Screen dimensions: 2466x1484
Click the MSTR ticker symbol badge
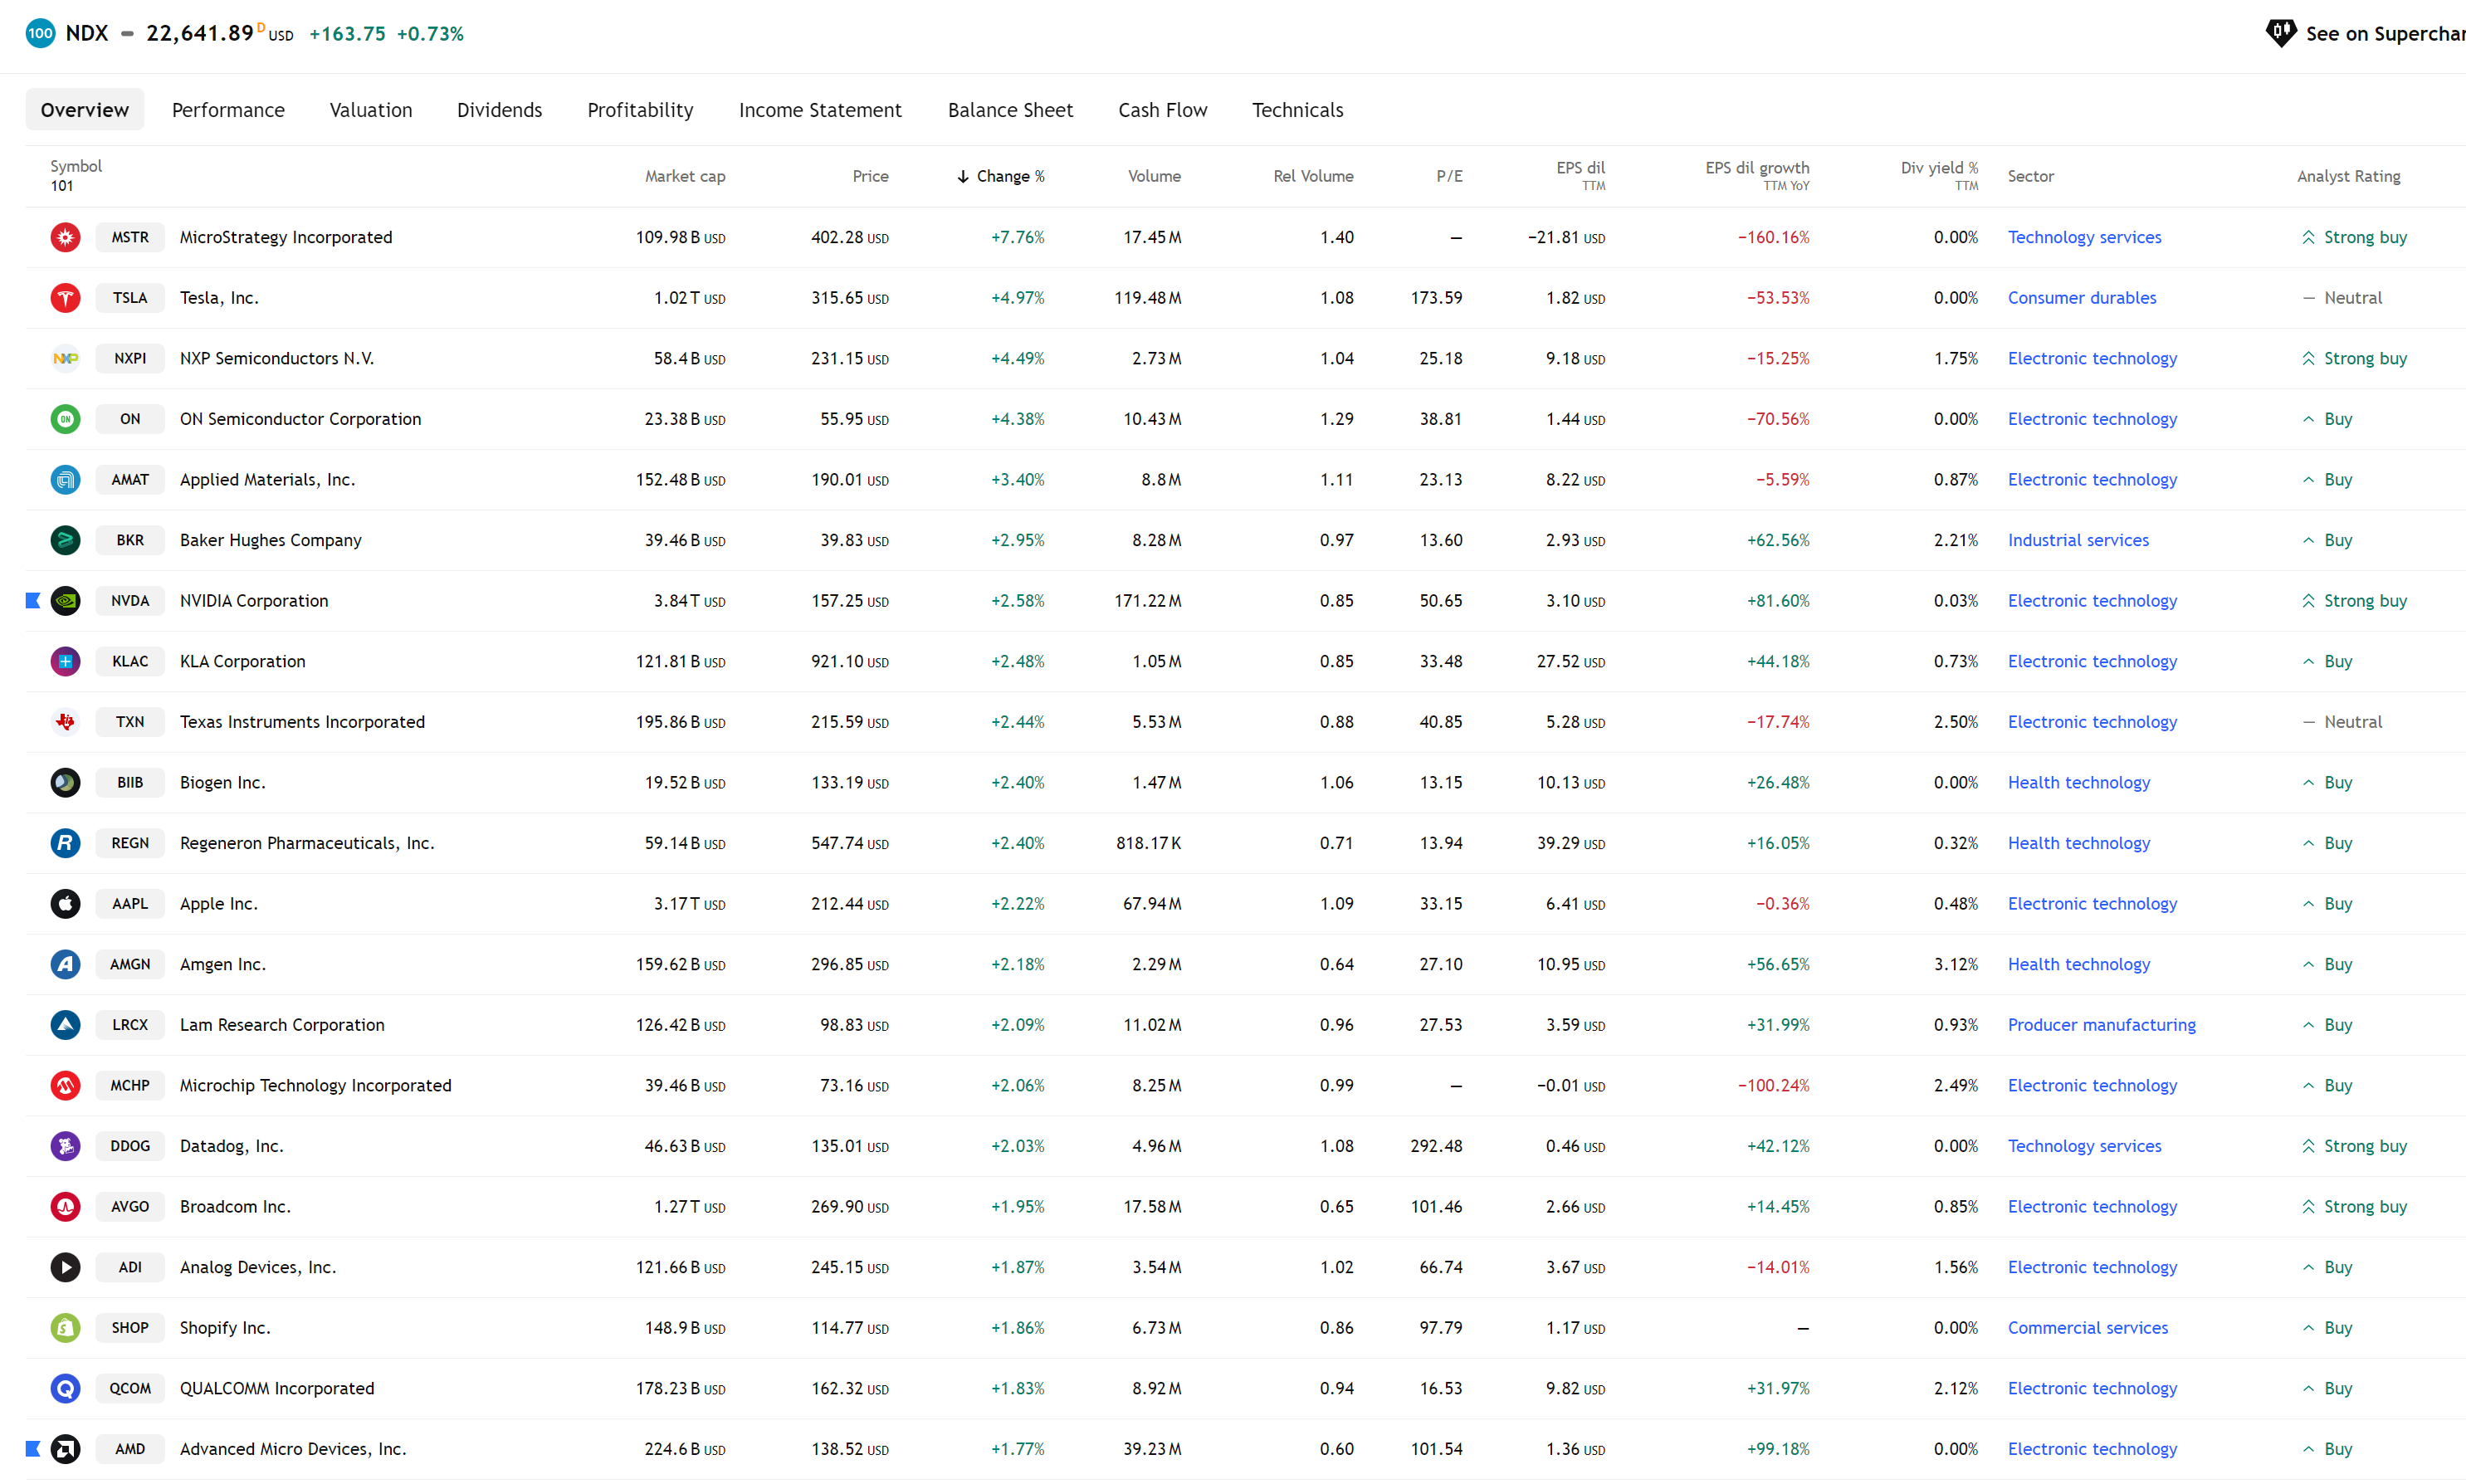pyautogui.click(x=130, y=237)
